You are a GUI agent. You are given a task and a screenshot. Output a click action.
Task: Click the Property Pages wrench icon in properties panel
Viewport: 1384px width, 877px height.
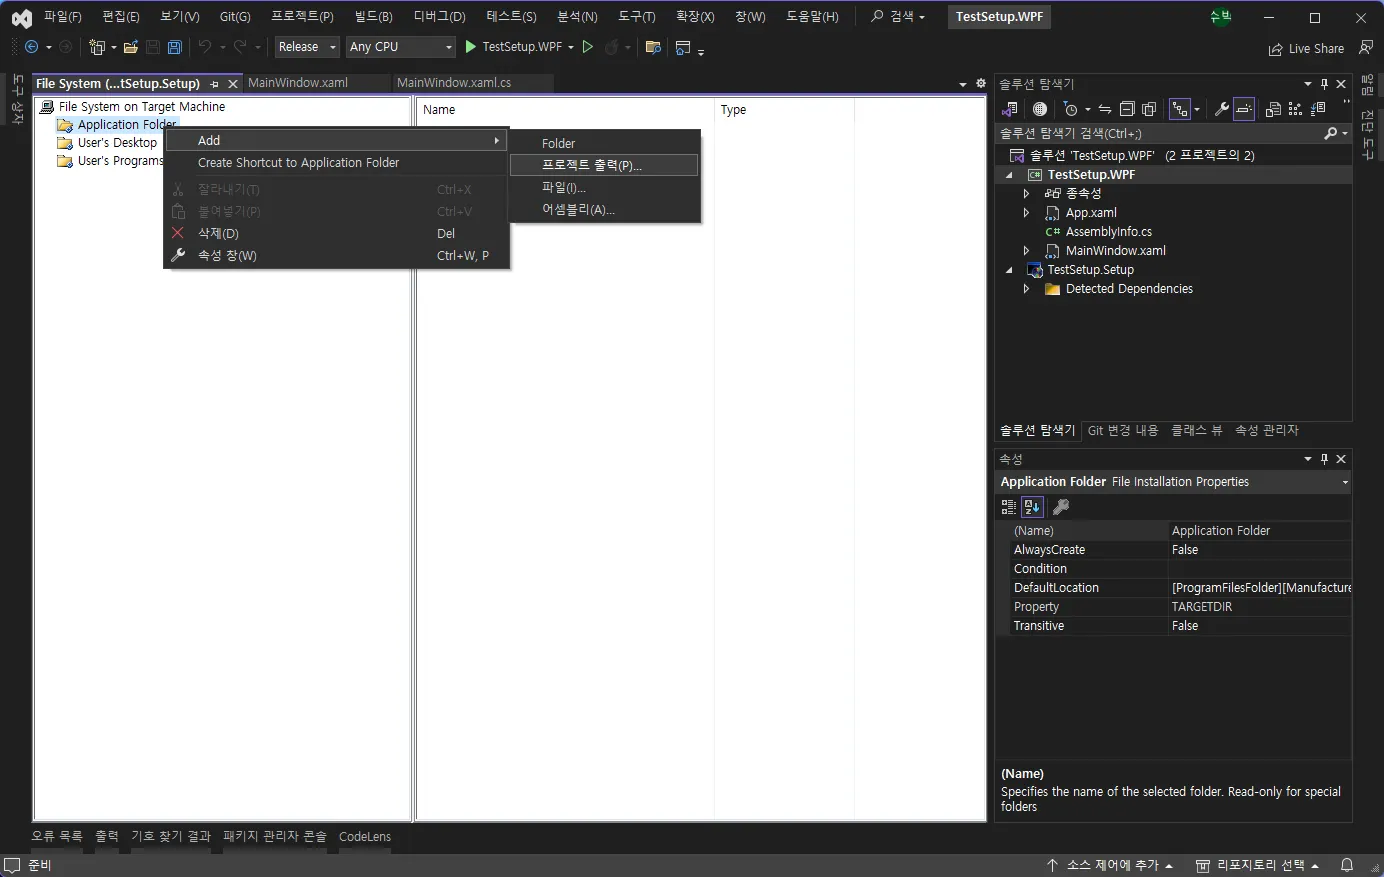tap(1061, 507)
